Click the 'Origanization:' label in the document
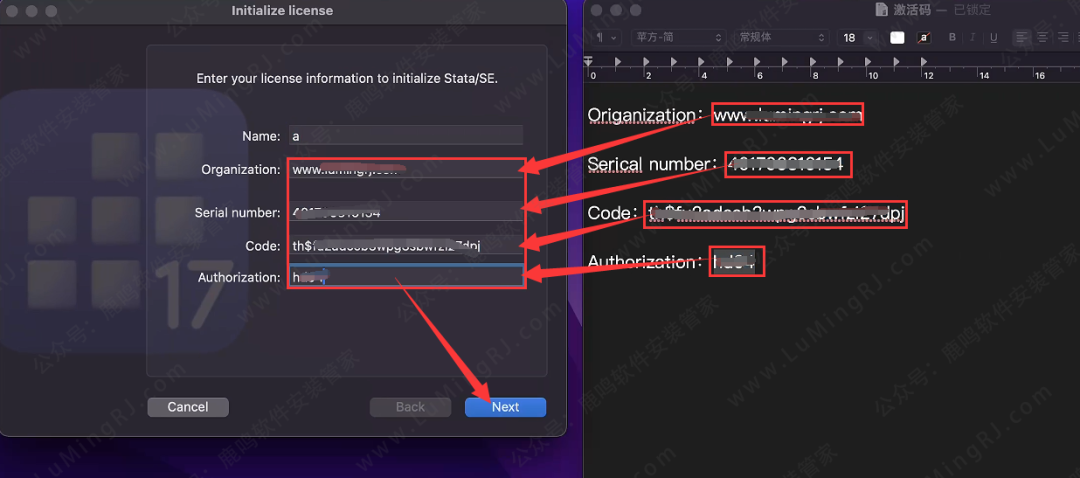Viewport: 1080px width, 478px height. [x=645, y=115]
